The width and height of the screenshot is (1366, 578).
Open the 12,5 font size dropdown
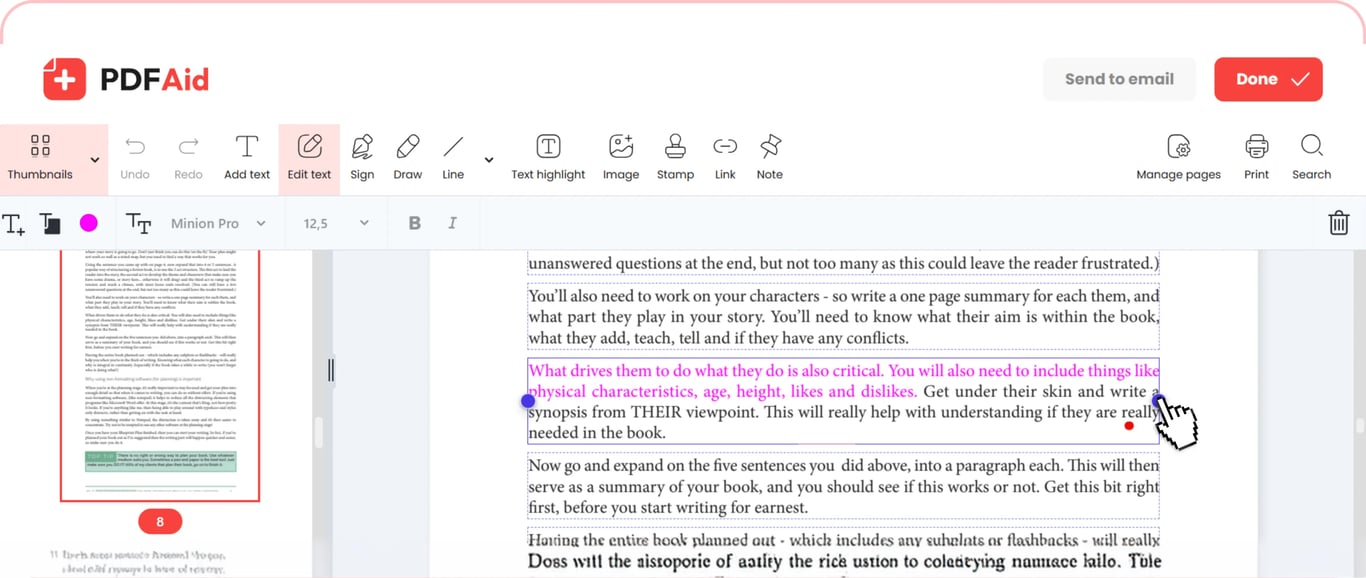pyautogui.click(x=336, y=224)
